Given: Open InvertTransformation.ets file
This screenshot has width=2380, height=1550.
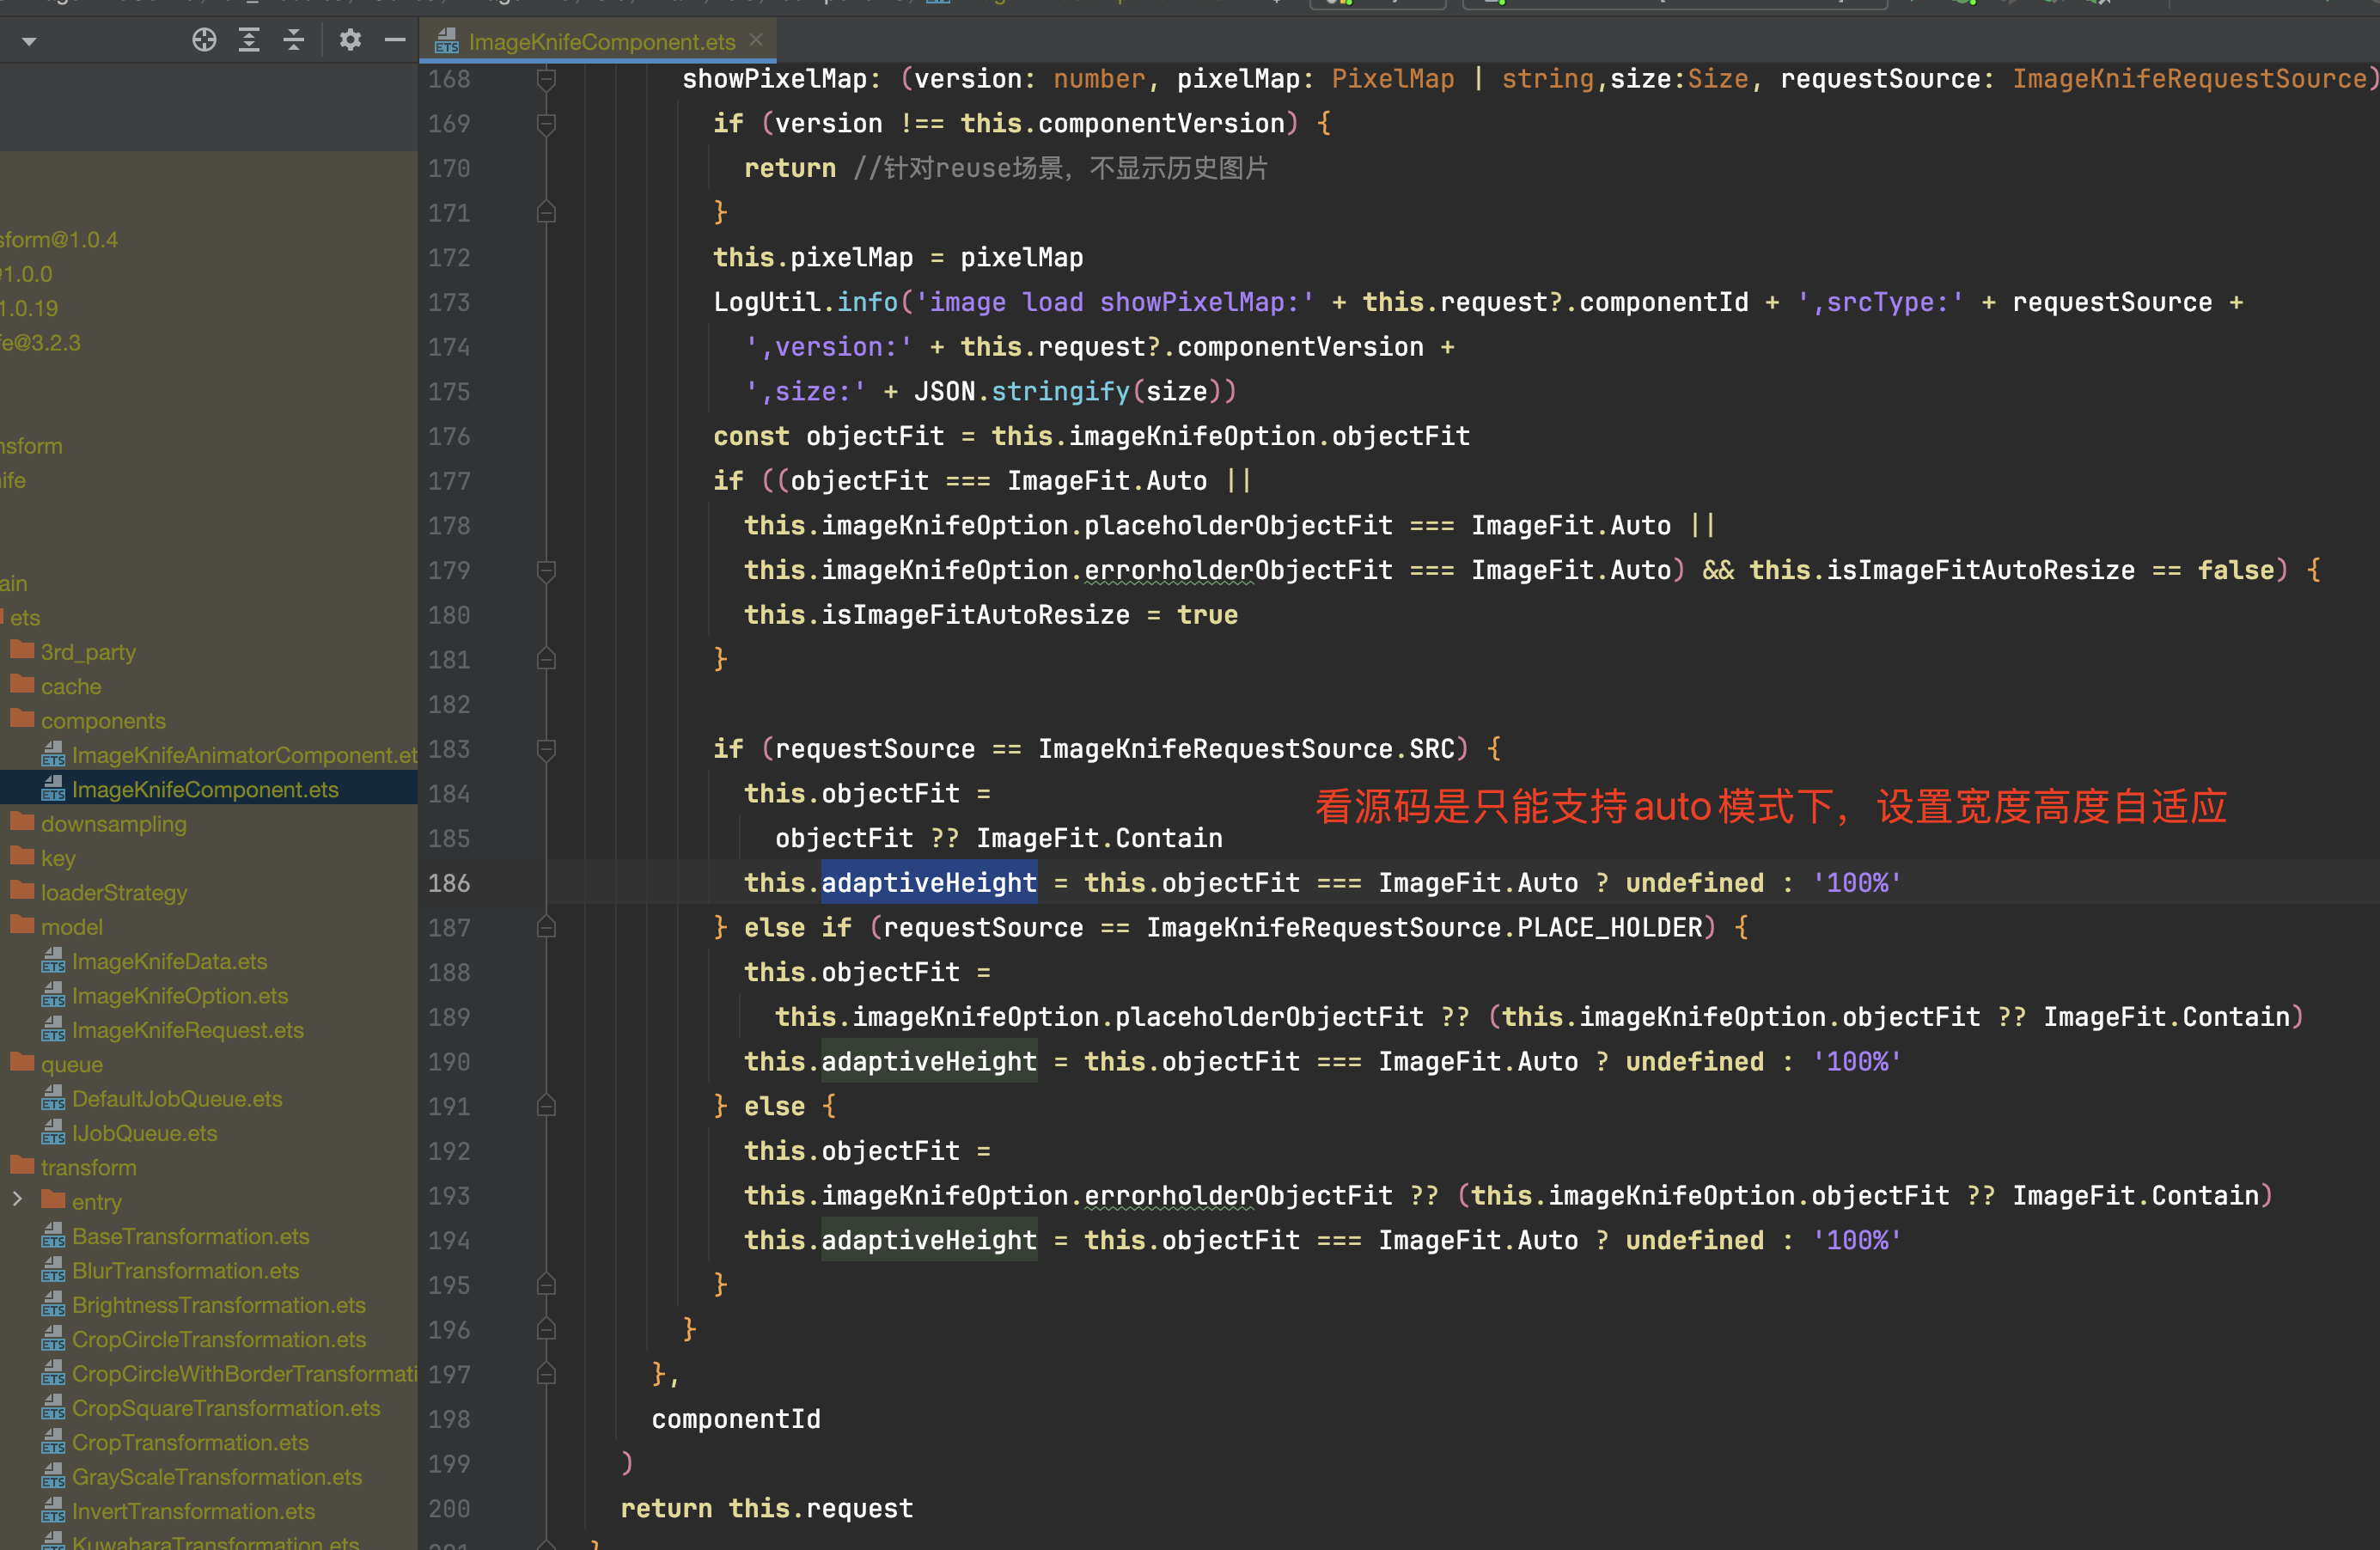Looking at the screenshot, I should (178, 1511).
